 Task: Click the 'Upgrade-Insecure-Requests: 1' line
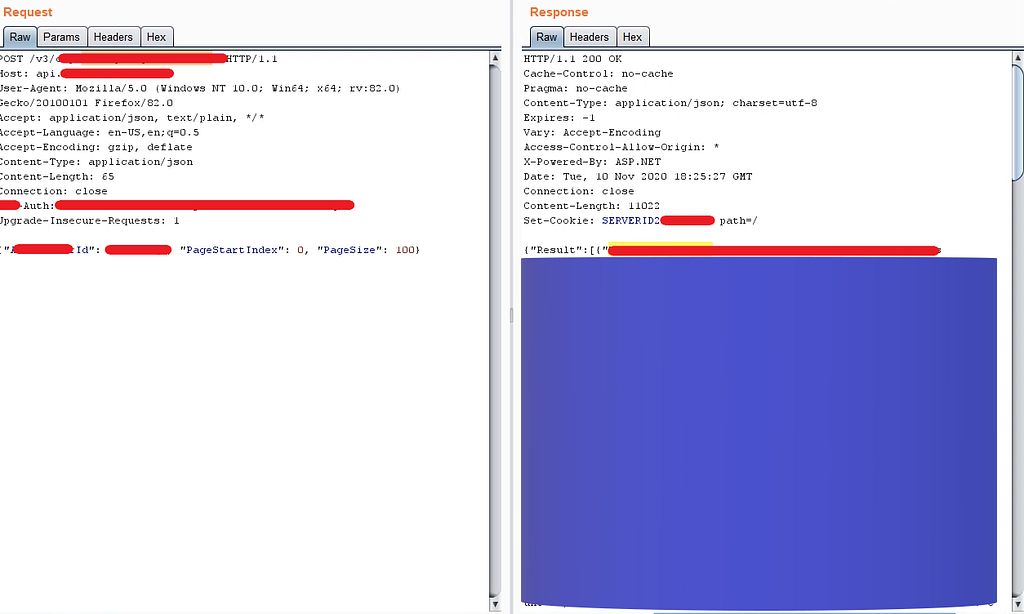tap(89, 220)
